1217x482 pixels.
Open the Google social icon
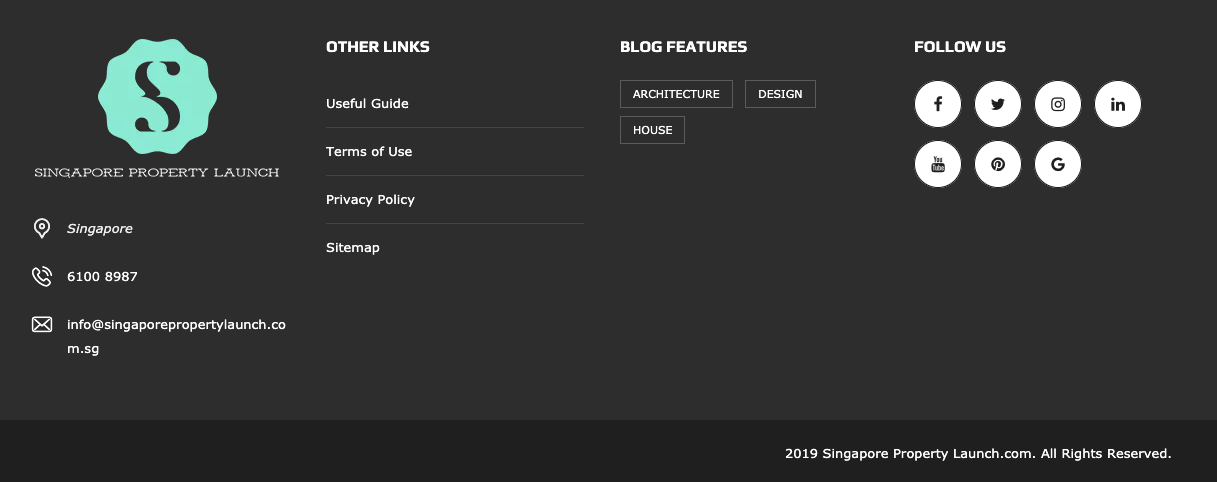click(1058, 164)
